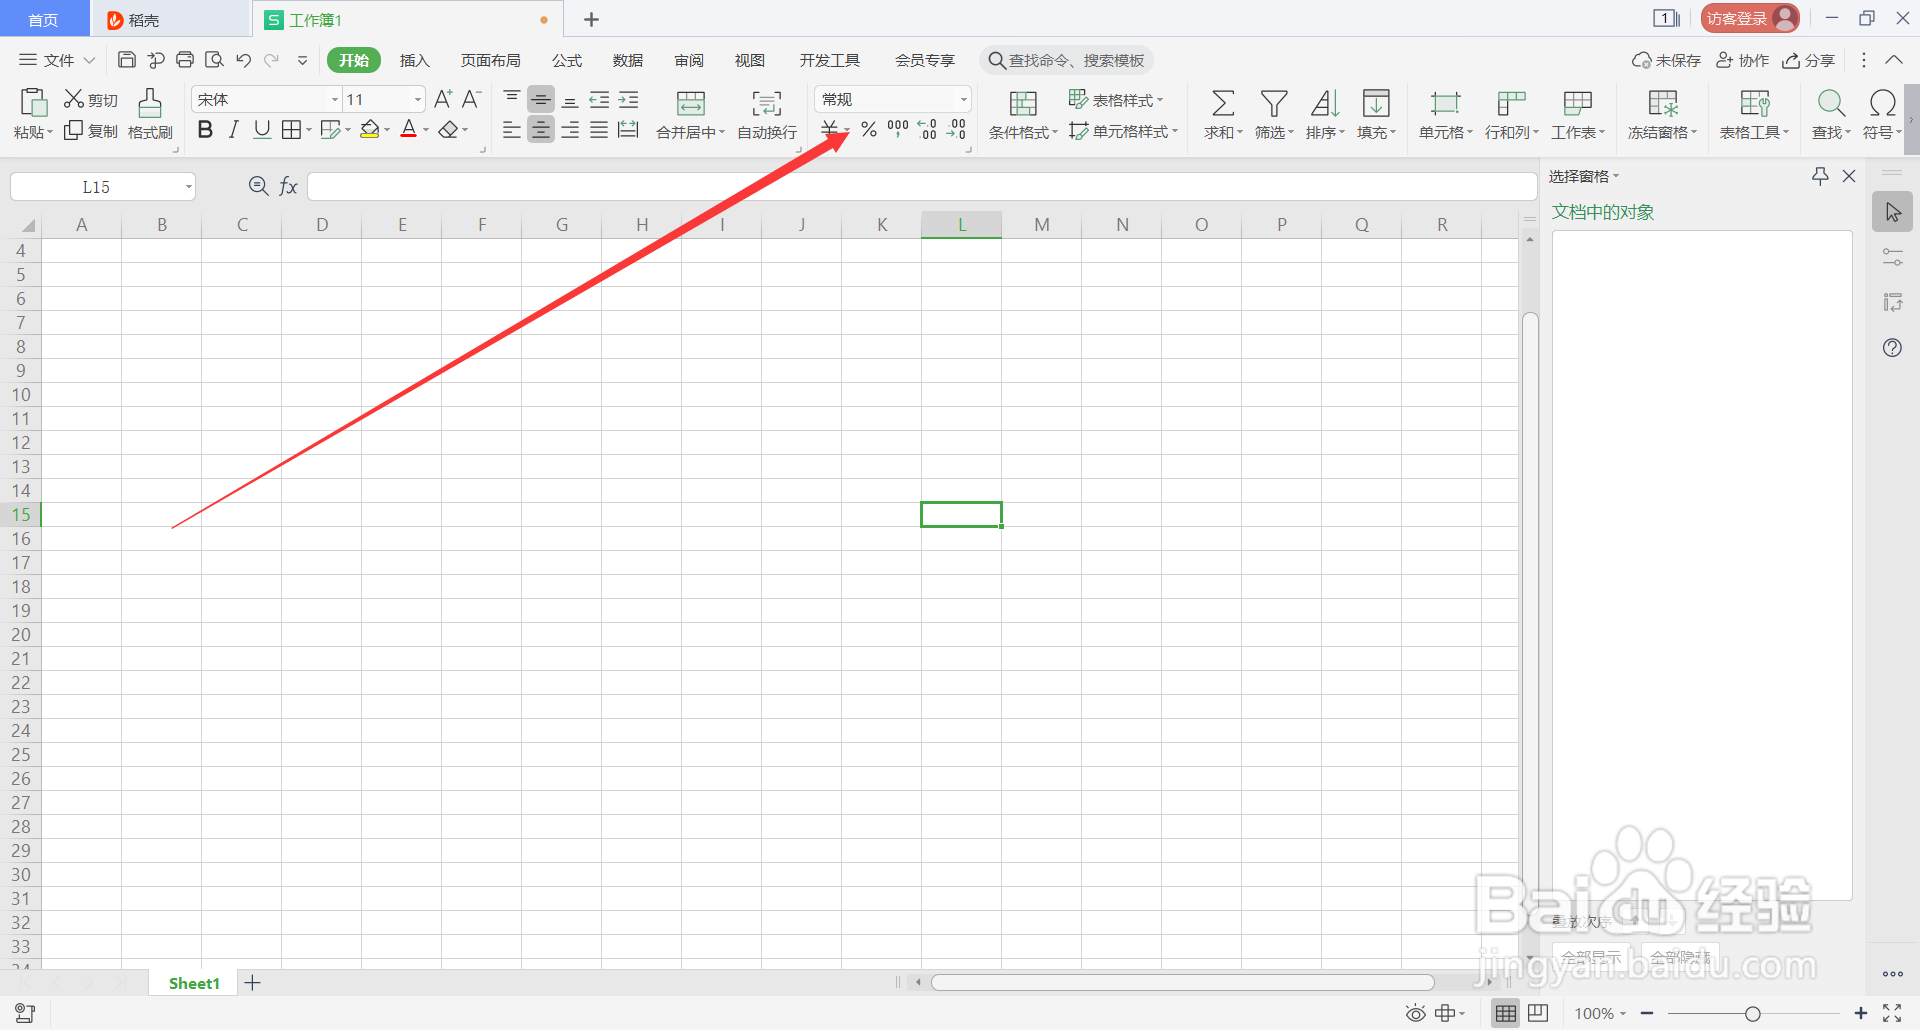Switch to the 插入 ribbon tab

[414, 60]
